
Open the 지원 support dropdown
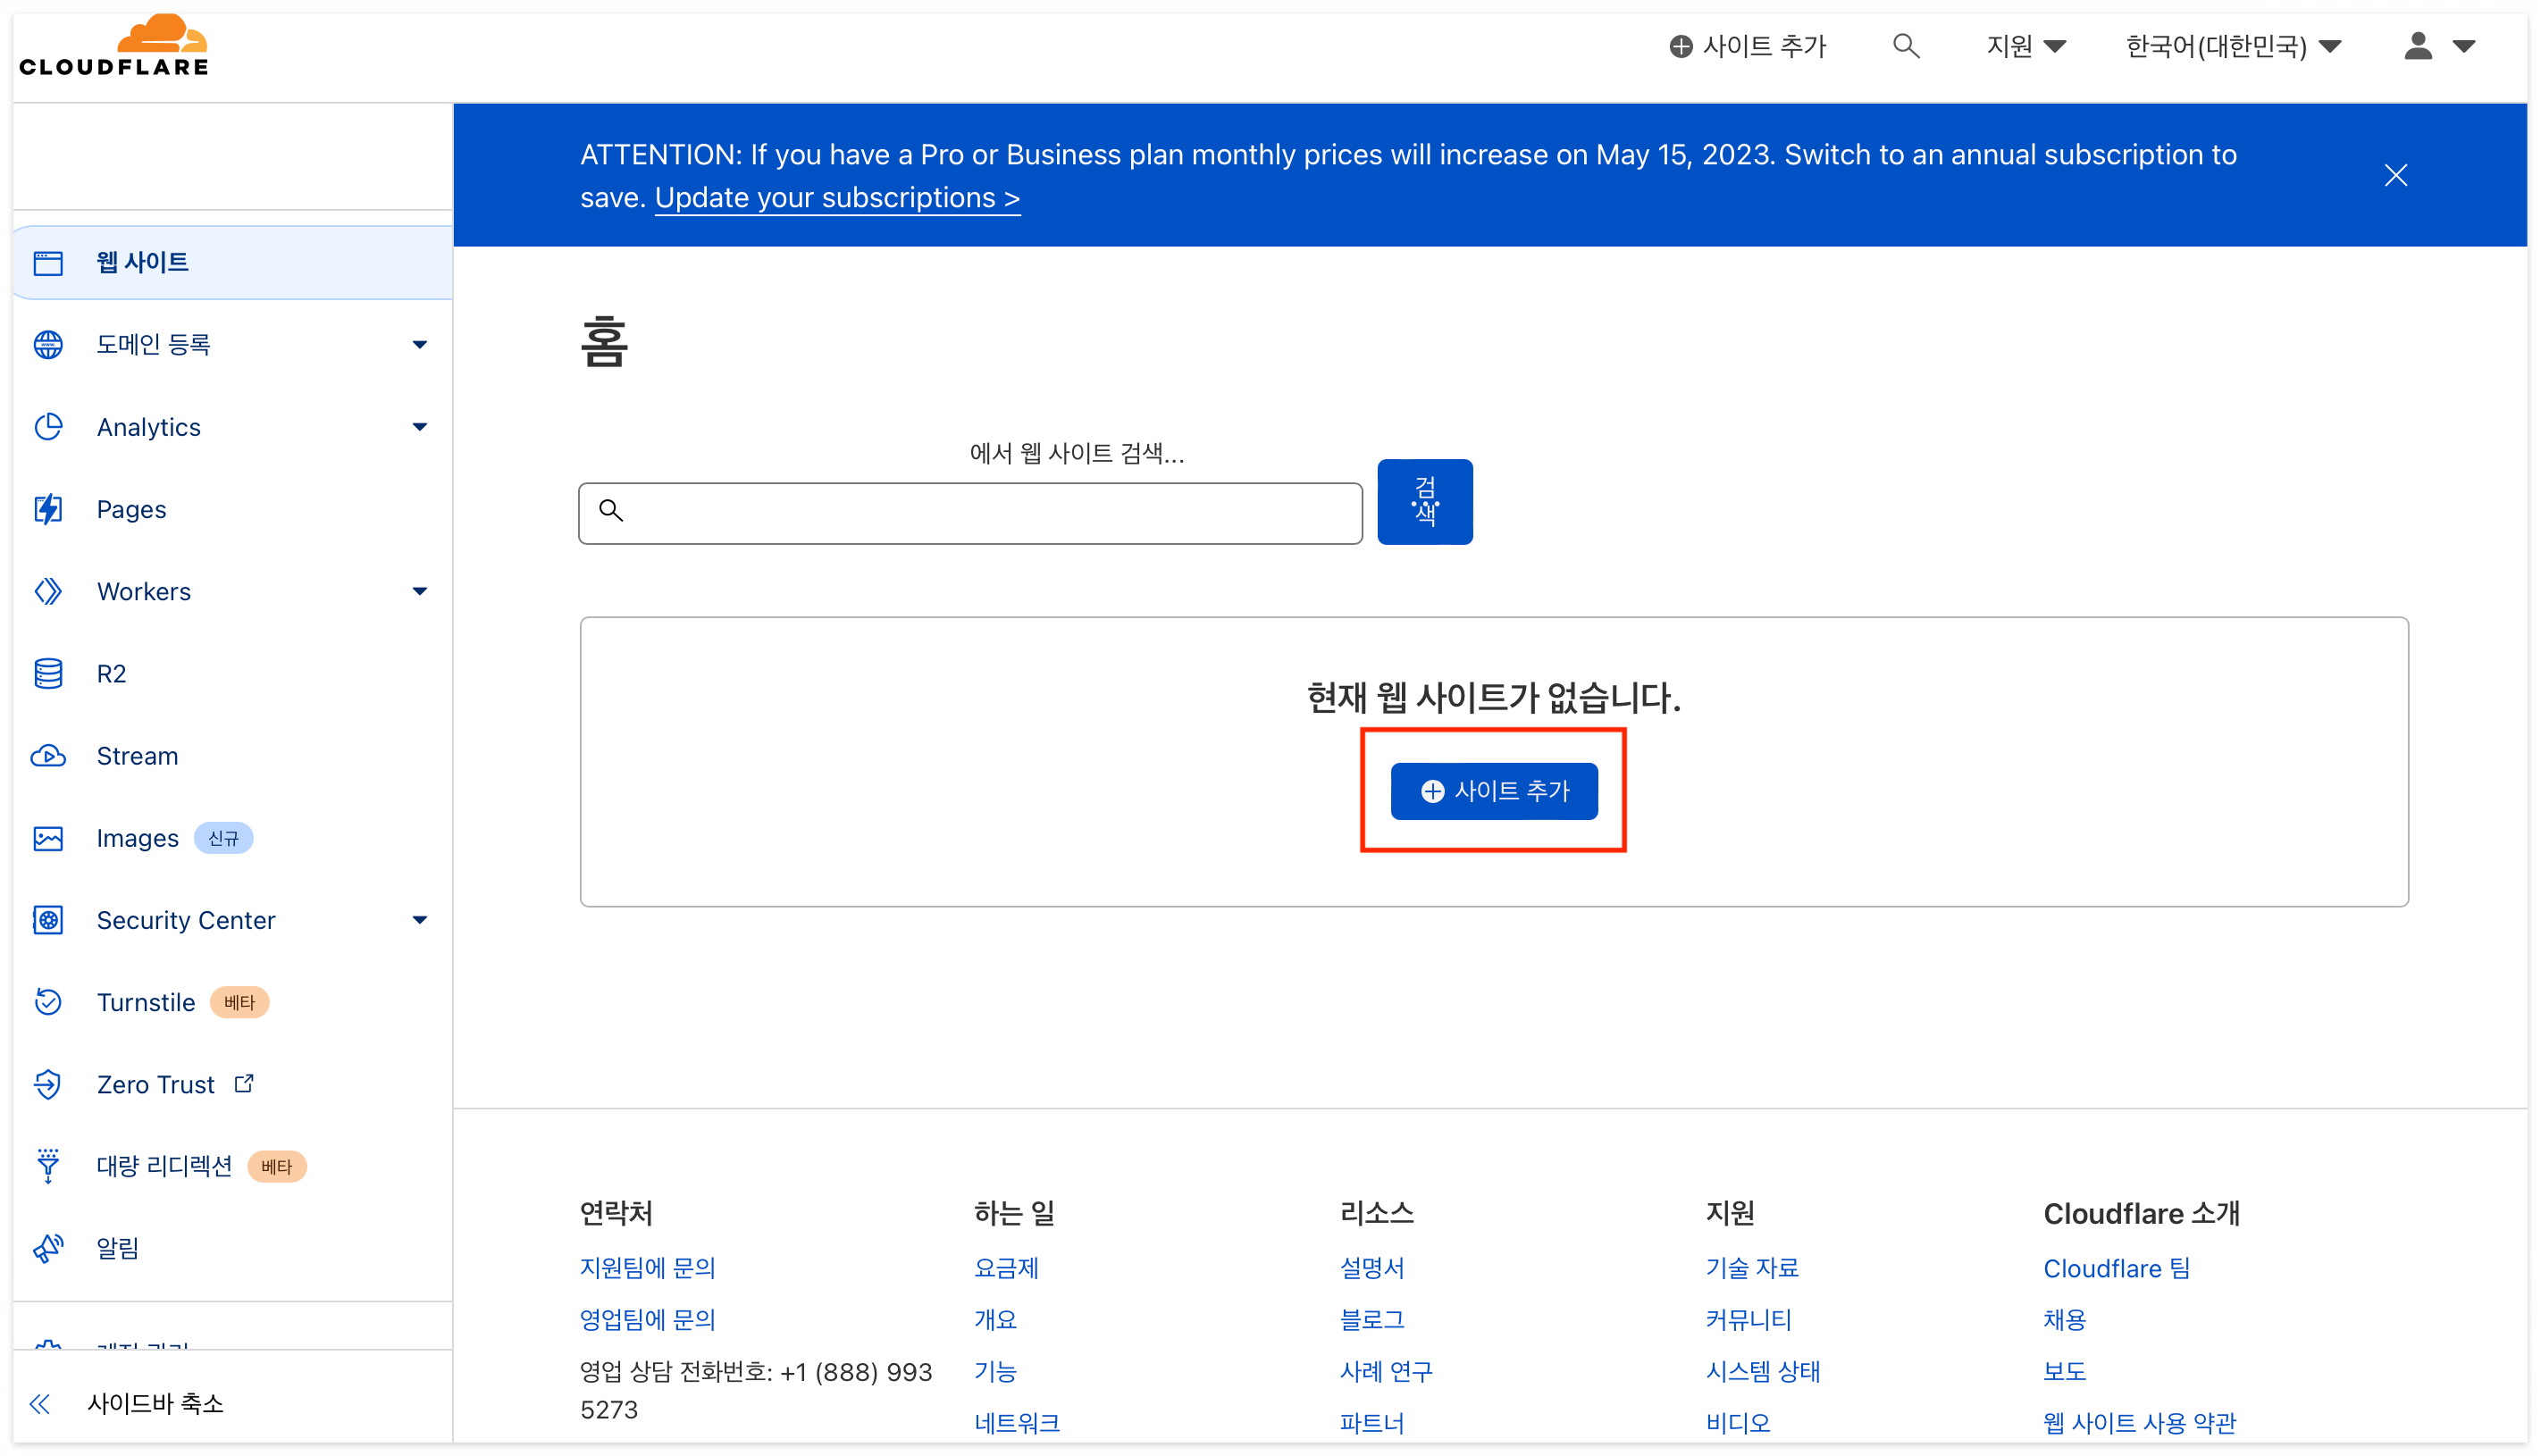pyautogui.click(x=2025, y=46)
